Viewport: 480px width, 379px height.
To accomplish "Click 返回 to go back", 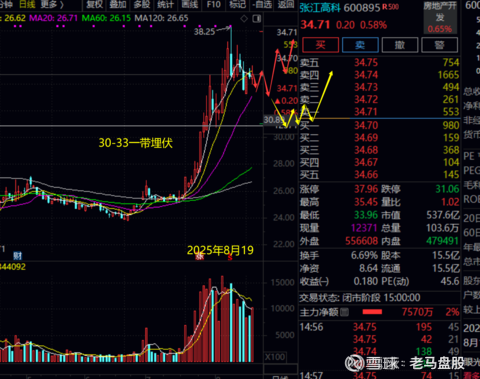I will point(286,4).
